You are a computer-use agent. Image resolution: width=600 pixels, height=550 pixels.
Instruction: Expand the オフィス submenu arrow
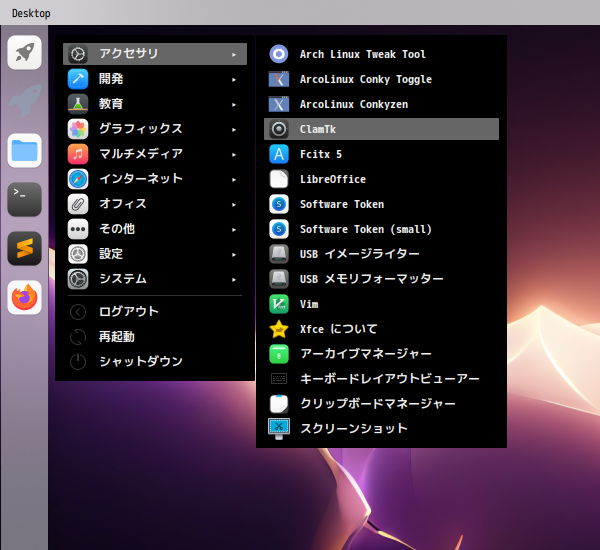(x=234, y=205)
